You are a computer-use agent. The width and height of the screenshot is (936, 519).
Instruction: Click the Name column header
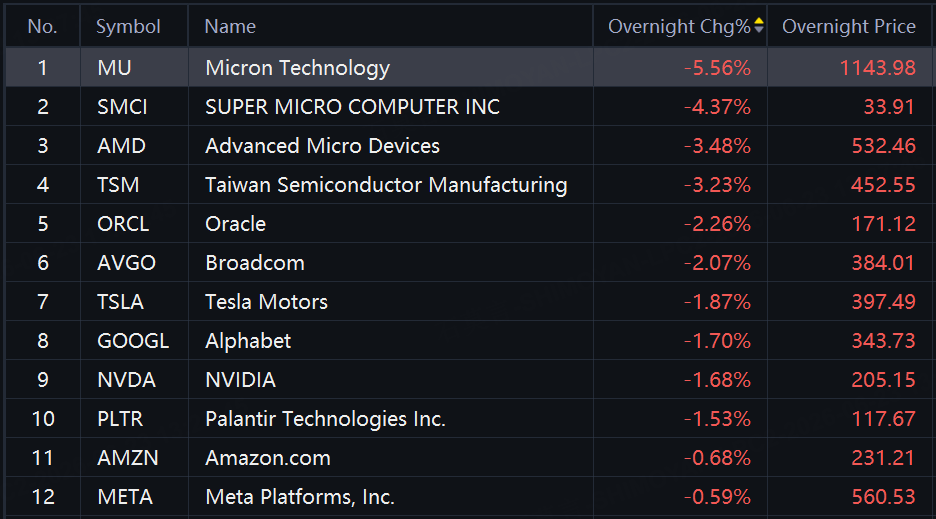[230, 26]
